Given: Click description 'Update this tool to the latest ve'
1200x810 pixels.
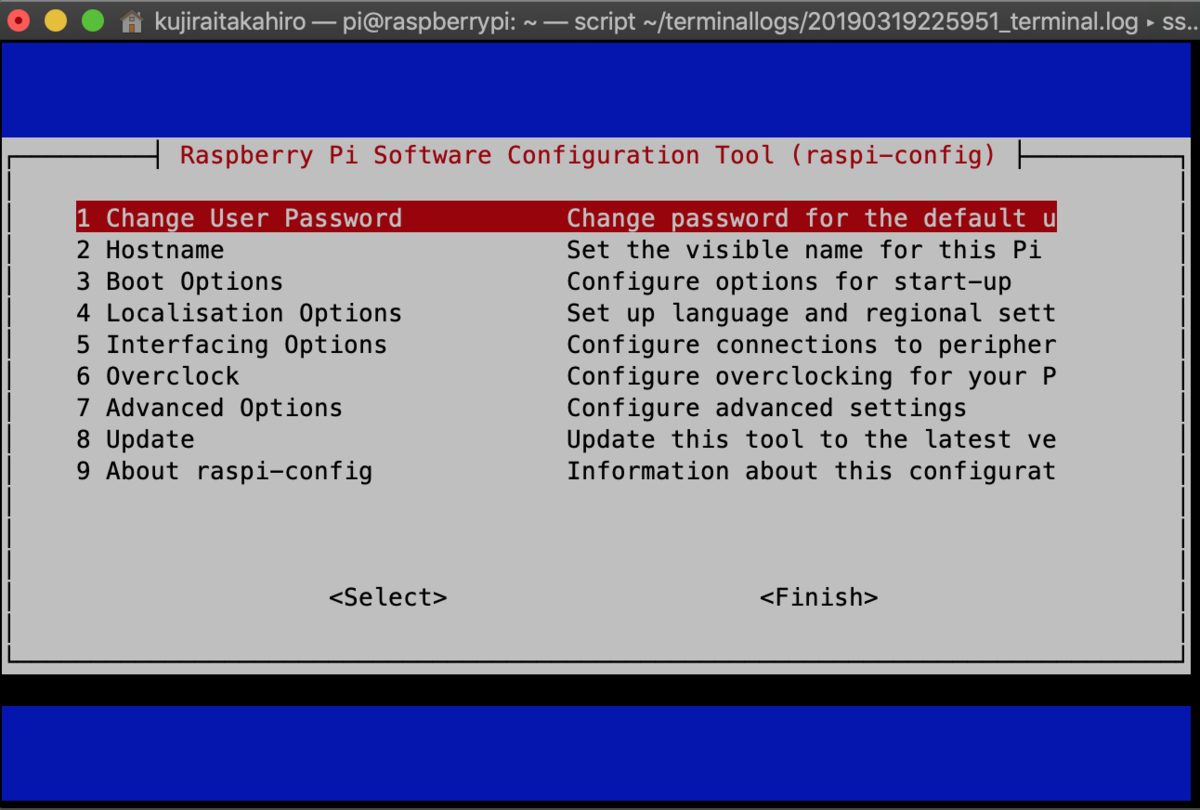Looking at the screenshot, I should [811, 439].
